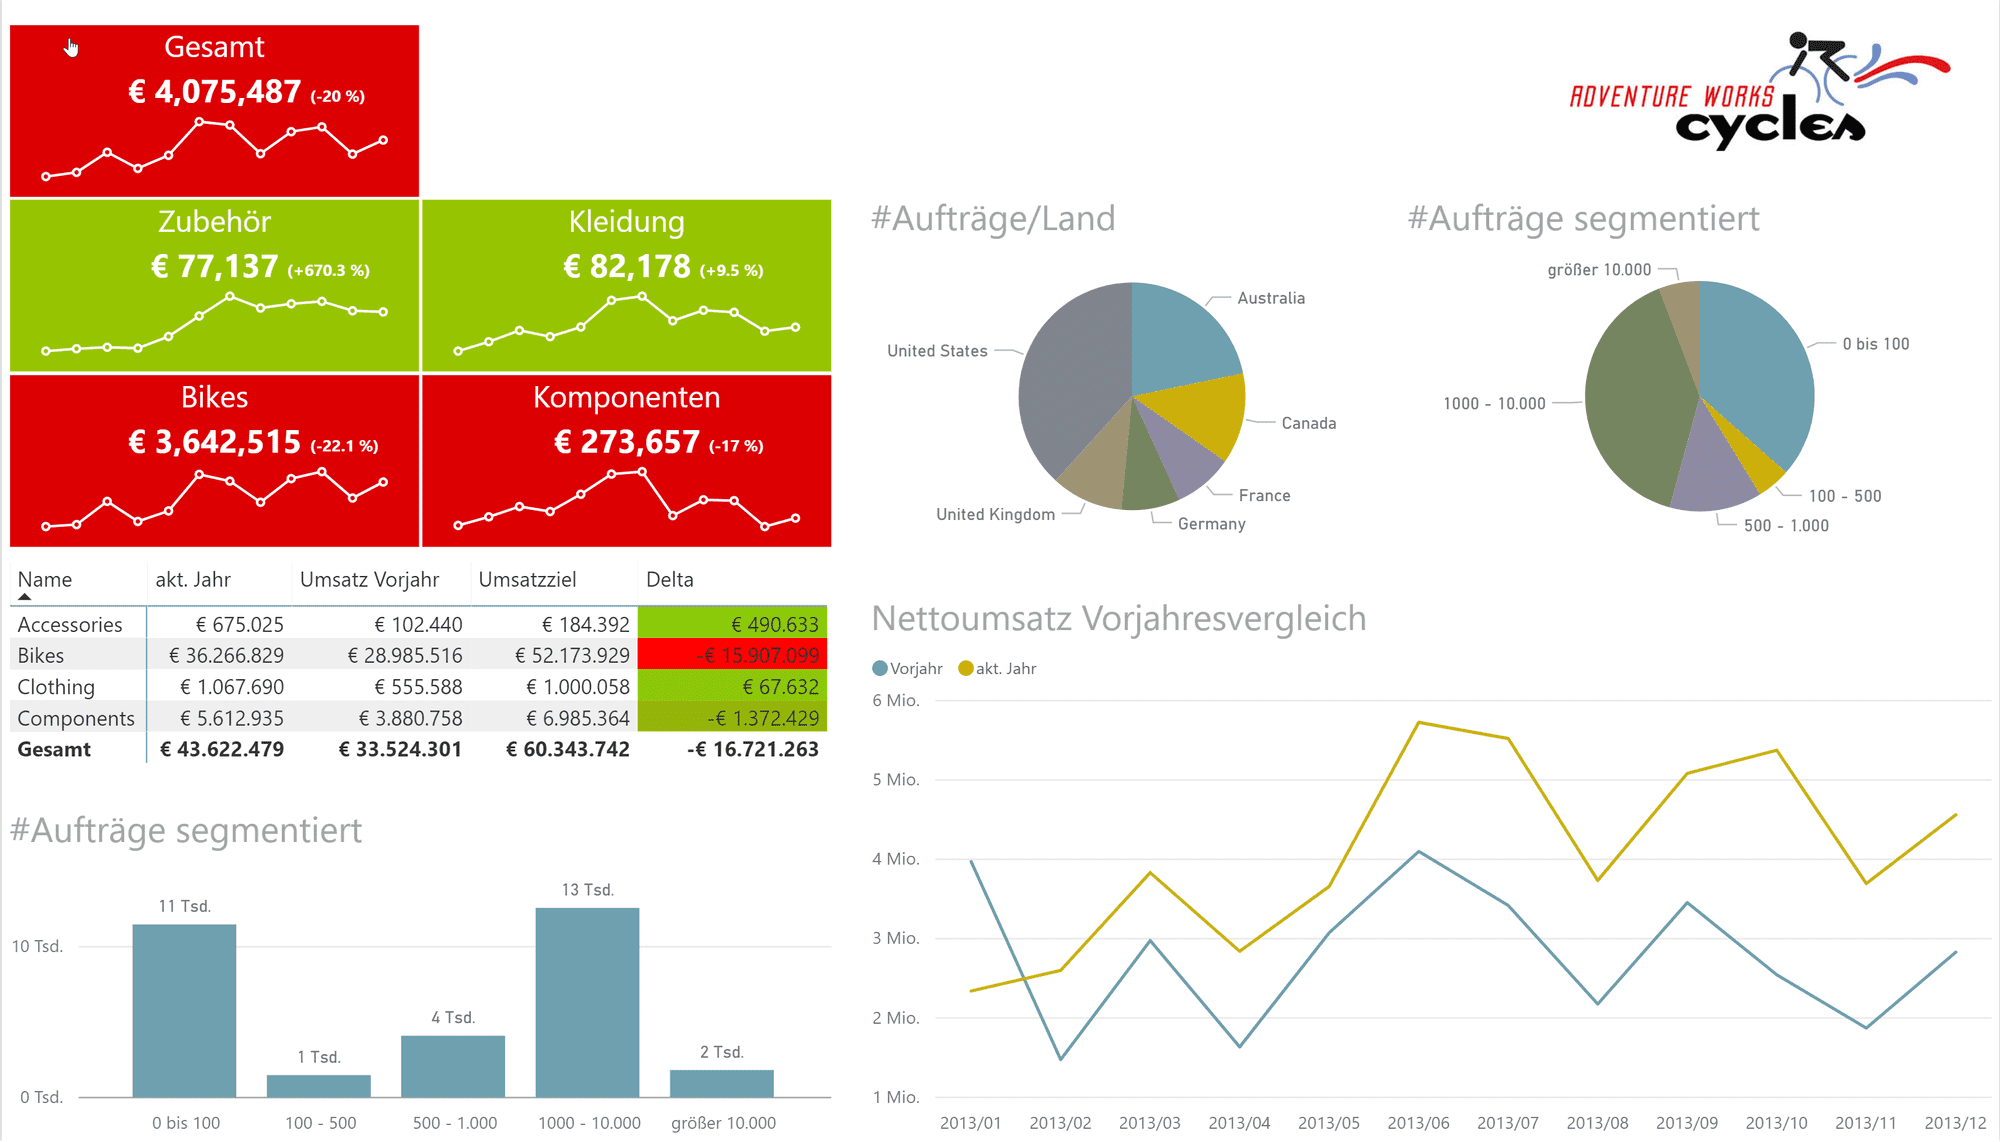This screenshot has width=2000, height=1142.
Task: Select the 100 - 500 bar
Action: pos(319,1086)
